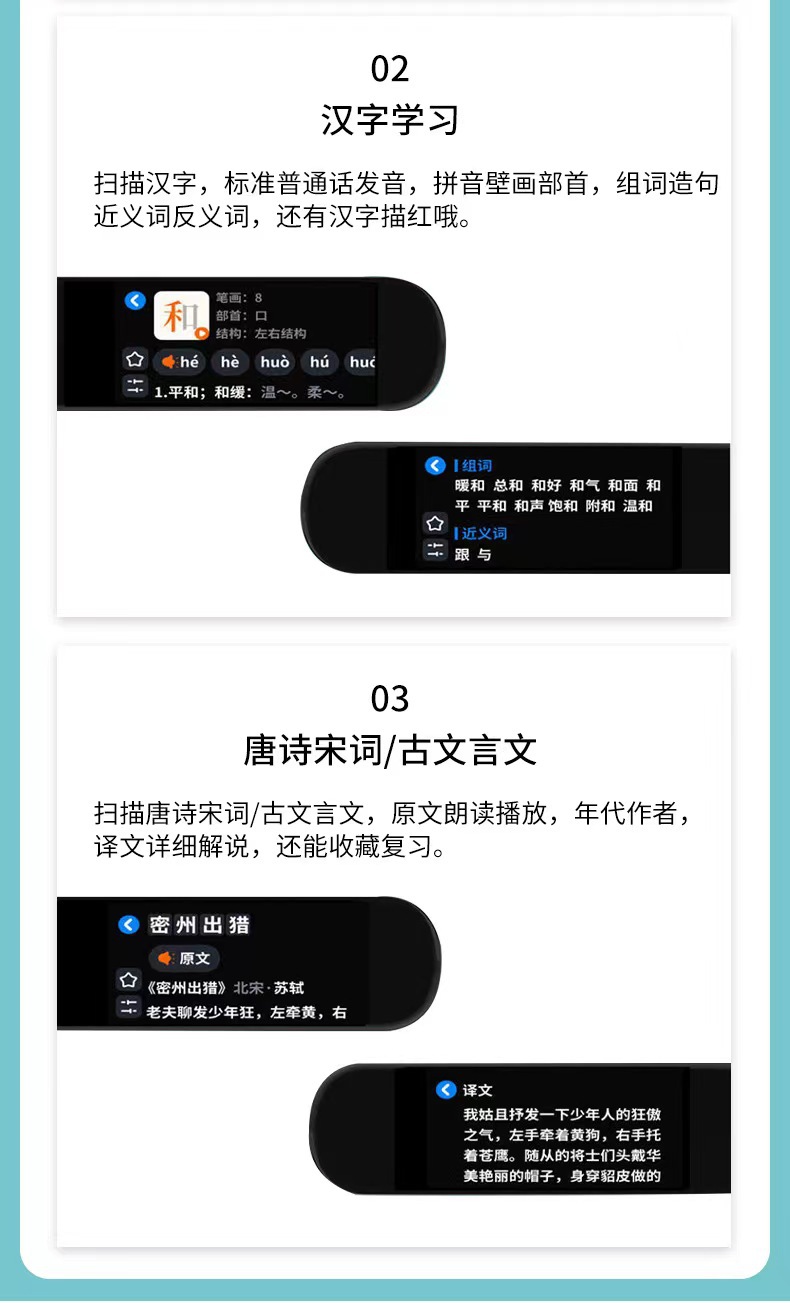The height and width of the screenshot is (1303, 790).
Task: Choose the hú pinyin reading
Action: (x=320, y=362)
